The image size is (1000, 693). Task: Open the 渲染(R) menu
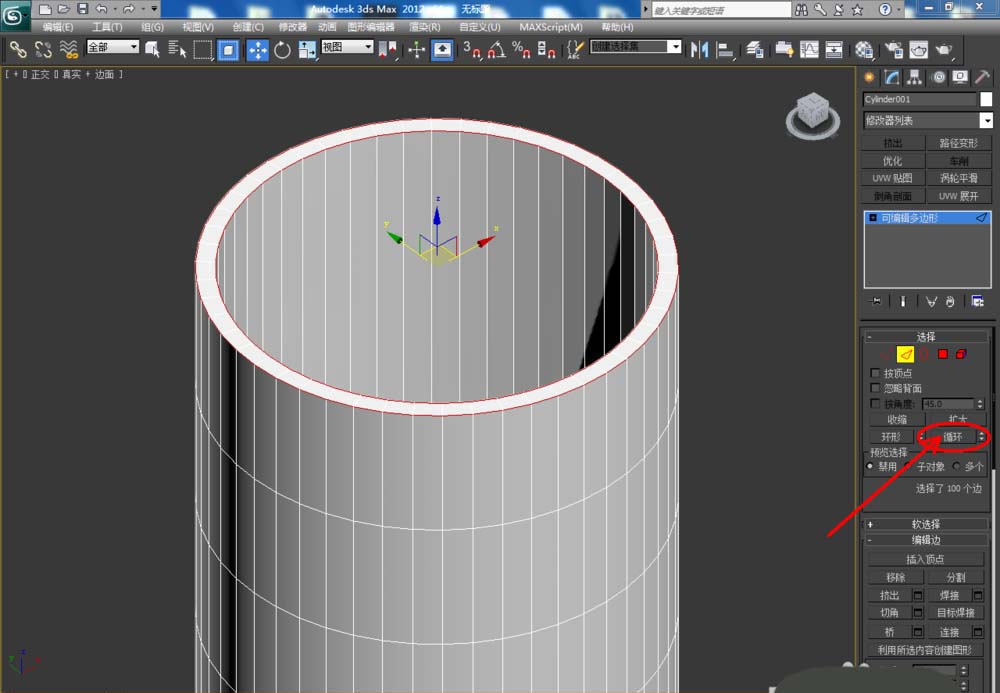(x=425, y=27)
